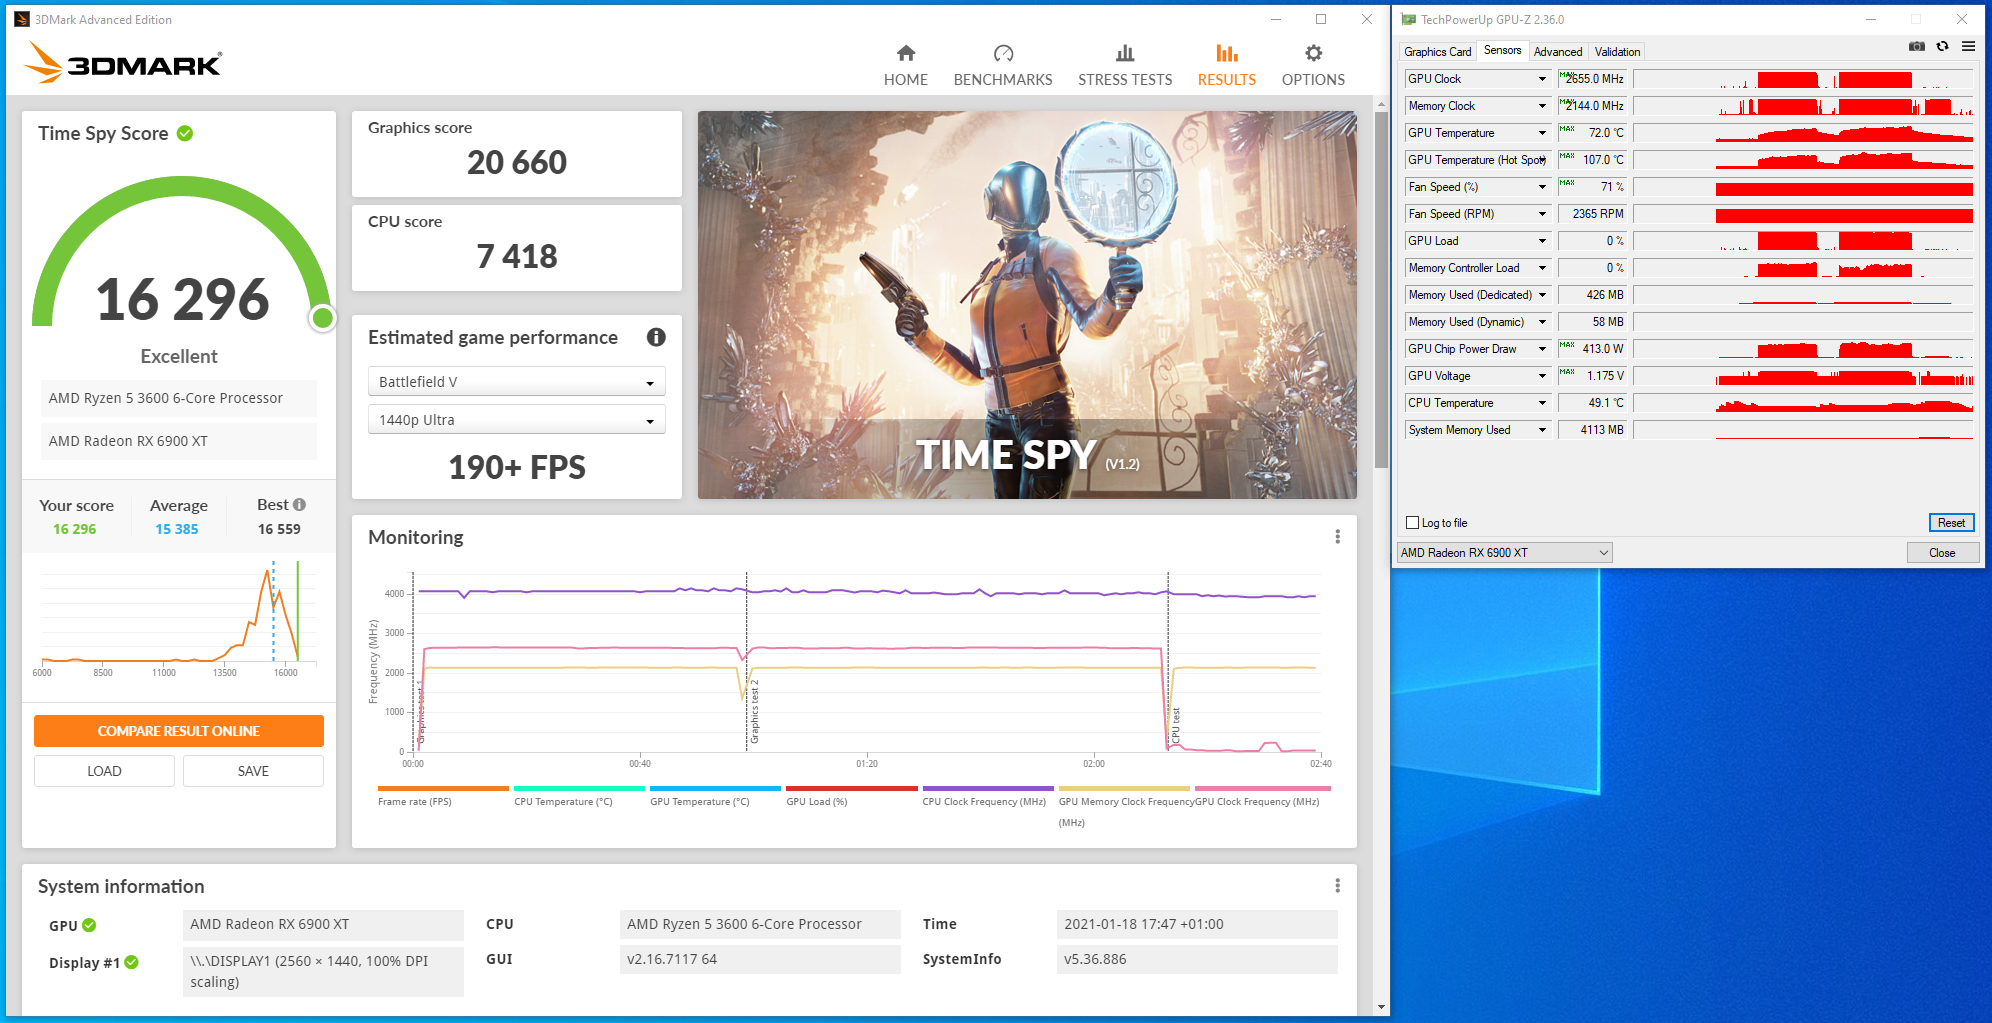Screen dimensions: 1992x1023
Task: Expand the Fan Speed (%) sensor dropdown
Action: [x=1542, y=187]
